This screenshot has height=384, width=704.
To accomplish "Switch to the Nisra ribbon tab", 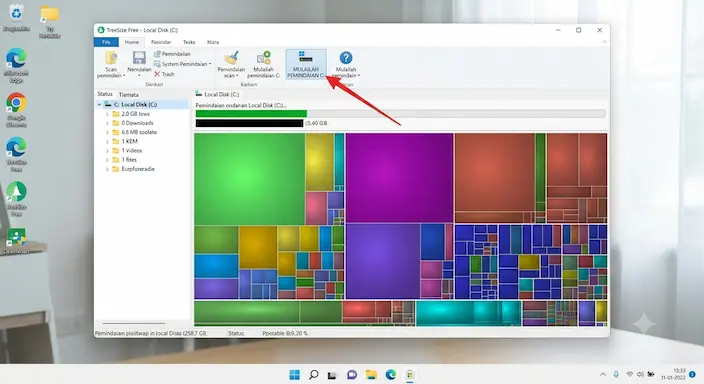I will click(213, 42).
